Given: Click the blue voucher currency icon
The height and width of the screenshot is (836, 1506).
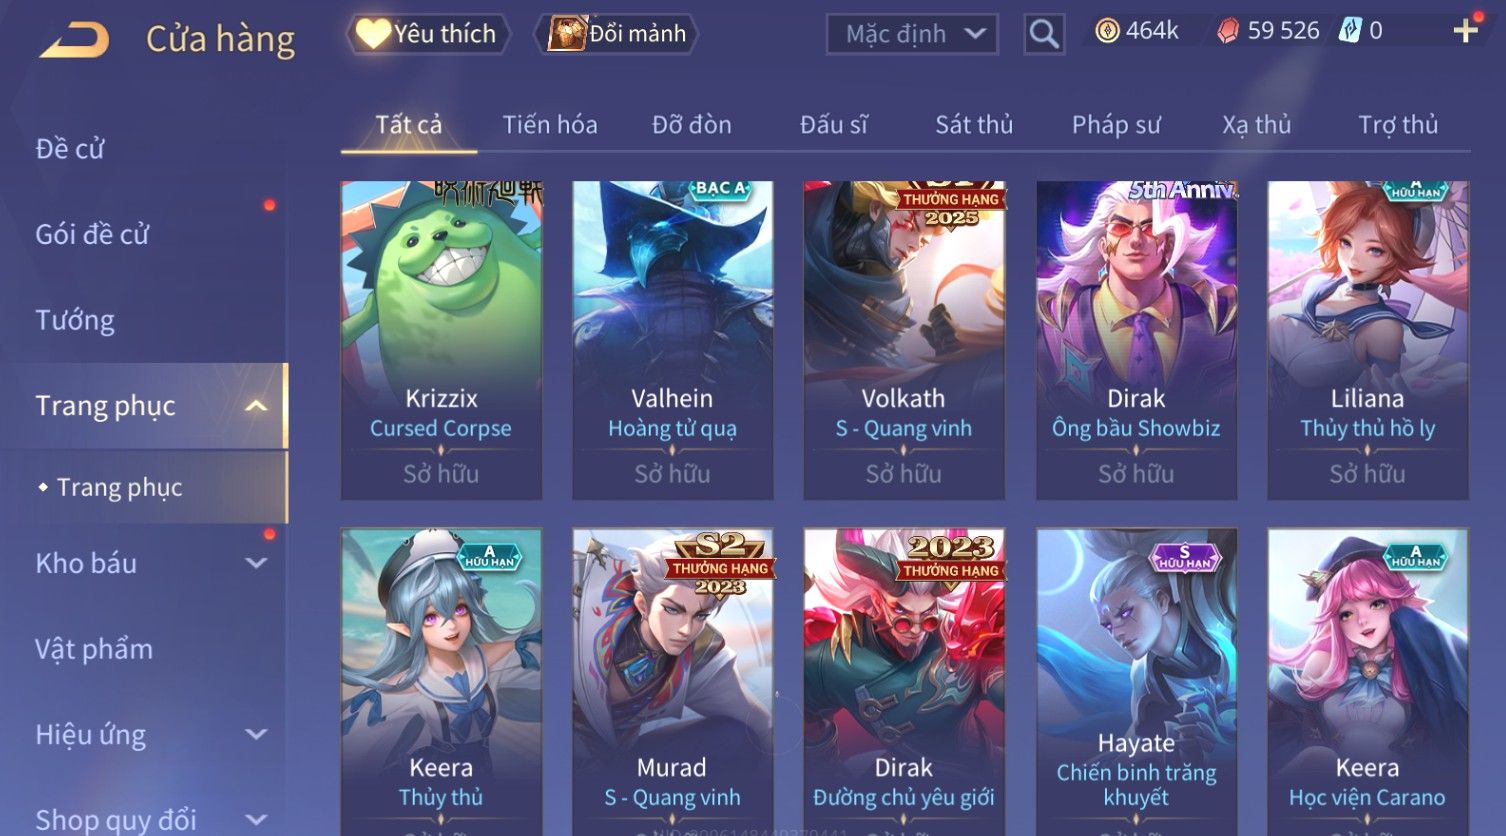Looking at the screenshot, I should pos(1351,31).
